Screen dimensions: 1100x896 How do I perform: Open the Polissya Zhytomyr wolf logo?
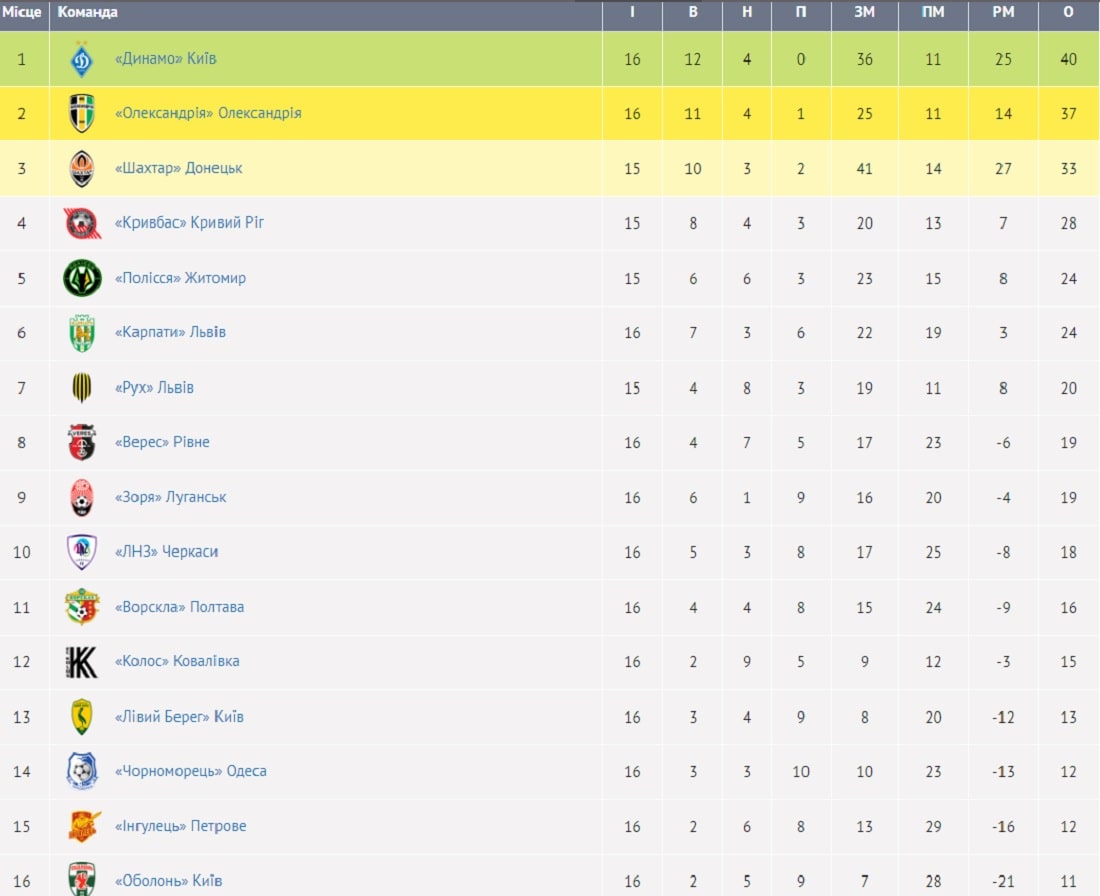82,278
